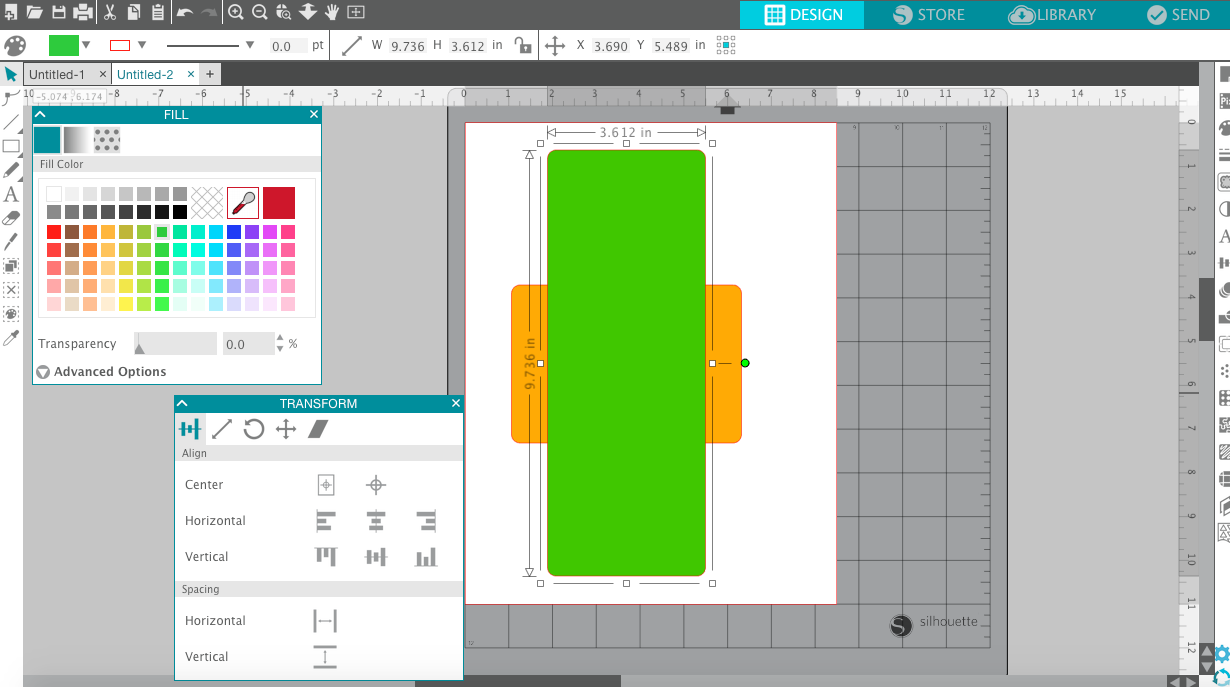
Task: Click the Zoom Out magnifier
Action: point(259,13)
